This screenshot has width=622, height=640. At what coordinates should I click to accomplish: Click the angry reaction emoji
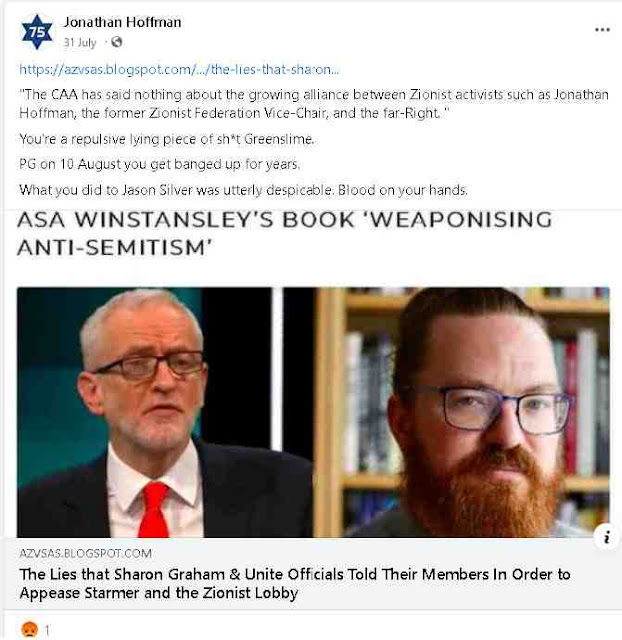(29, 630)
